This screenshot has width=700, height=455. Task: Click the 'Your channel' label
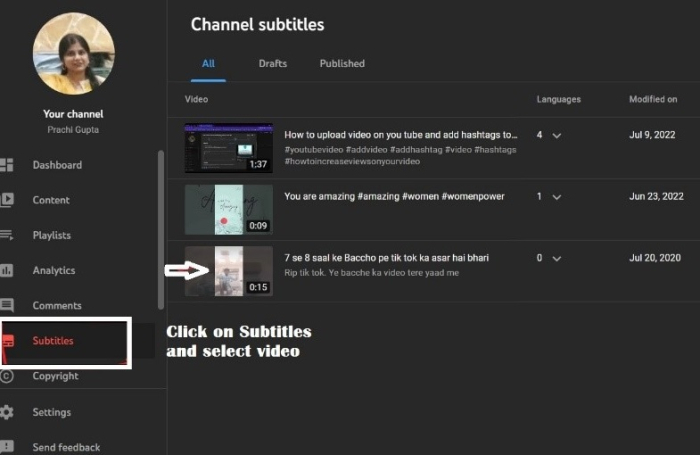(73, 114)
